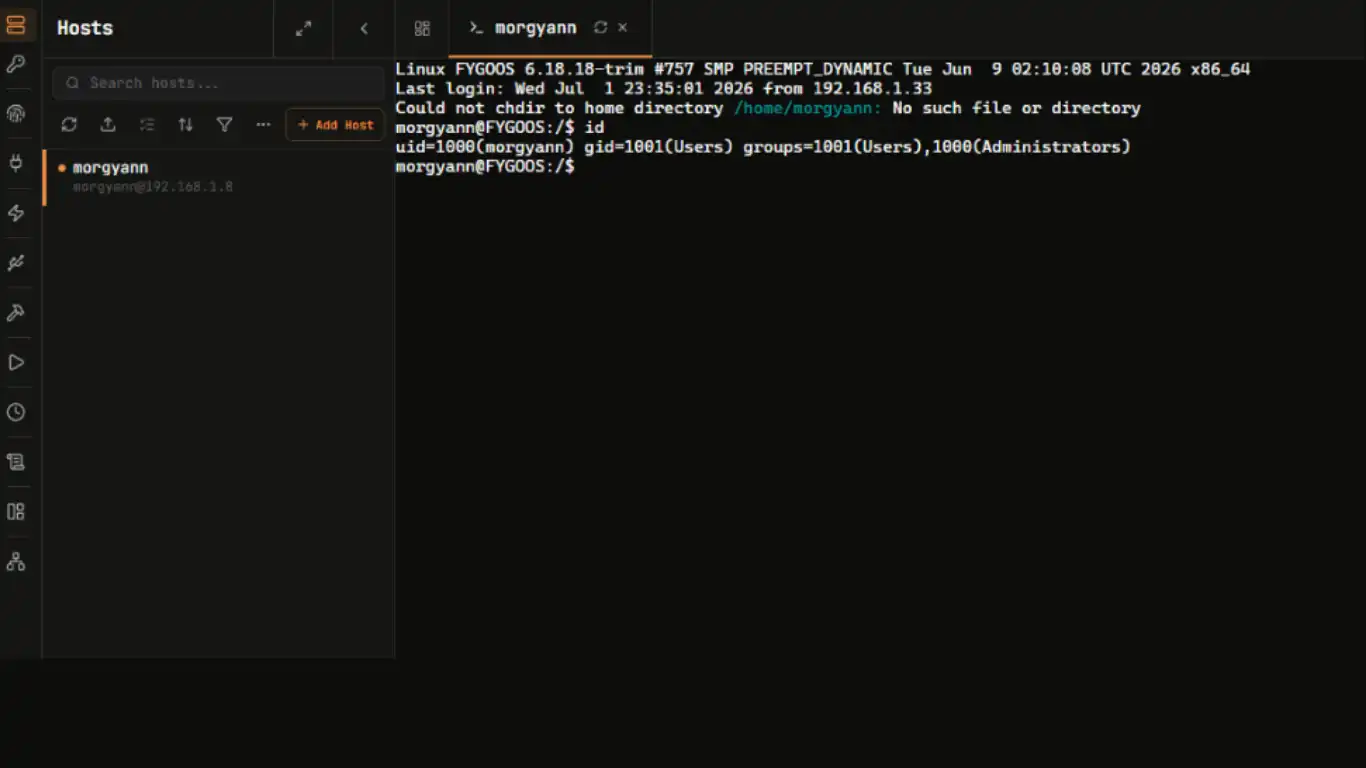Click the Hosts panel title
Image resolution: width=1366 pixels, height=768 pixels.
click(85, 28)
